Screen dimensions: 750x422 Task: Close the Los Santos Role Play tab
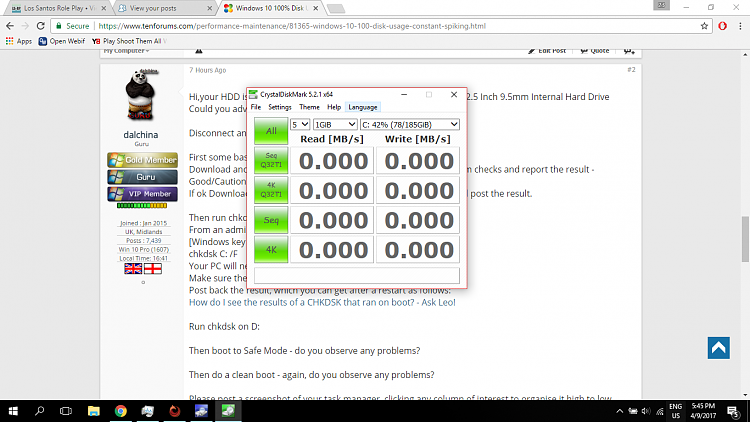click(x=104, y=8)
